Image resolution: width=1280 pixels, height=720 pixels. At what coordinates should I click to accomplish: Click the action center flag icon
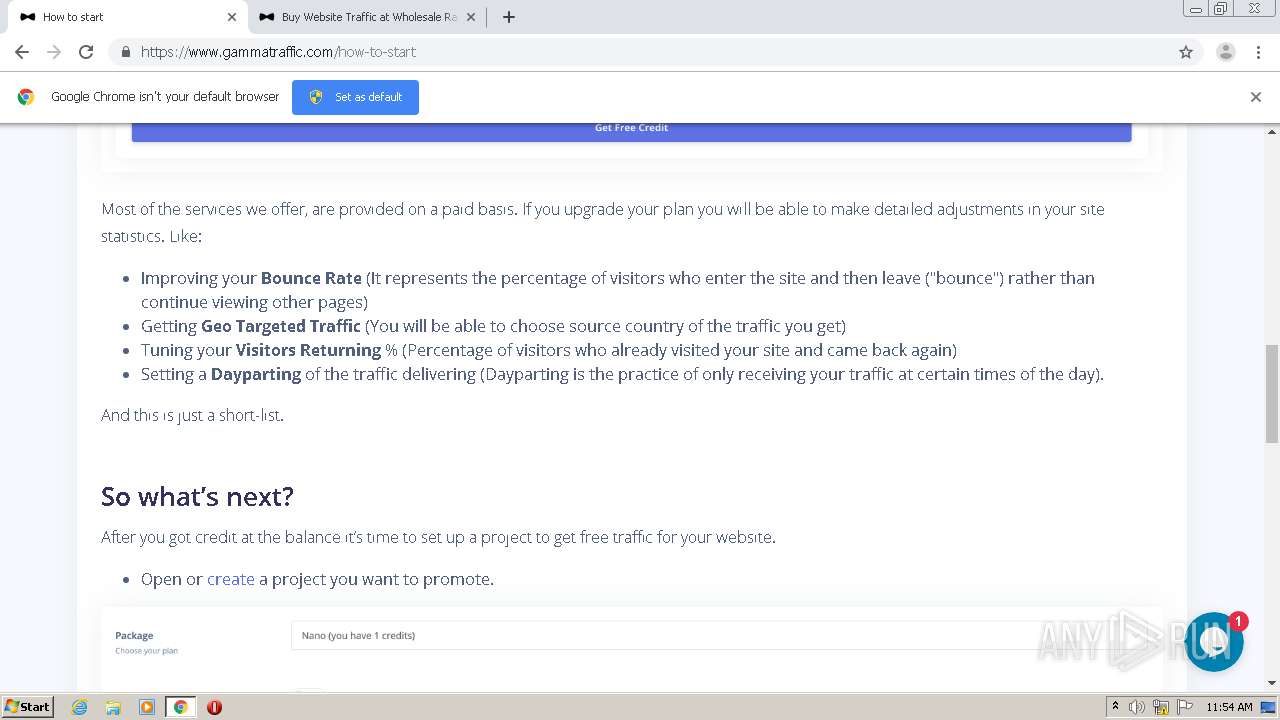click(x=1183, y=707)
